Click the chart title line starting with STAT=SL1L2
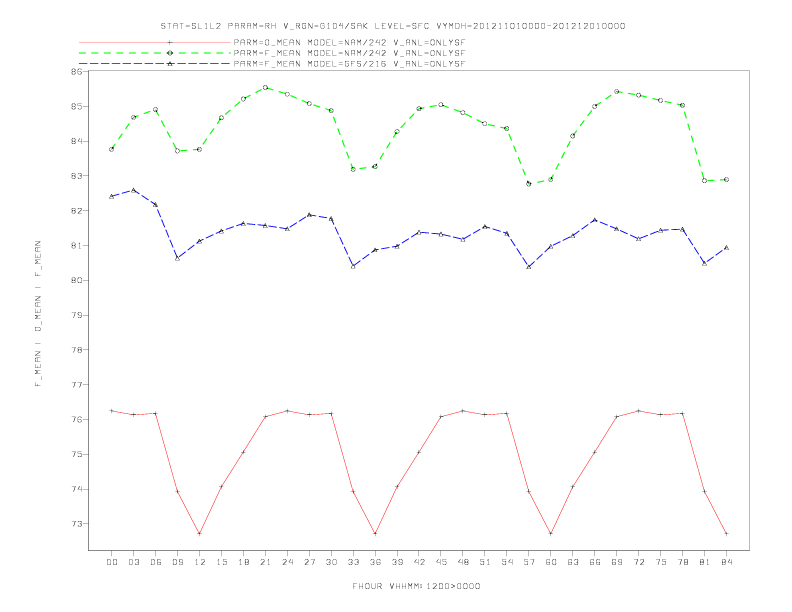Viewport: 792px width, 612px height. (x=392, y=26)
